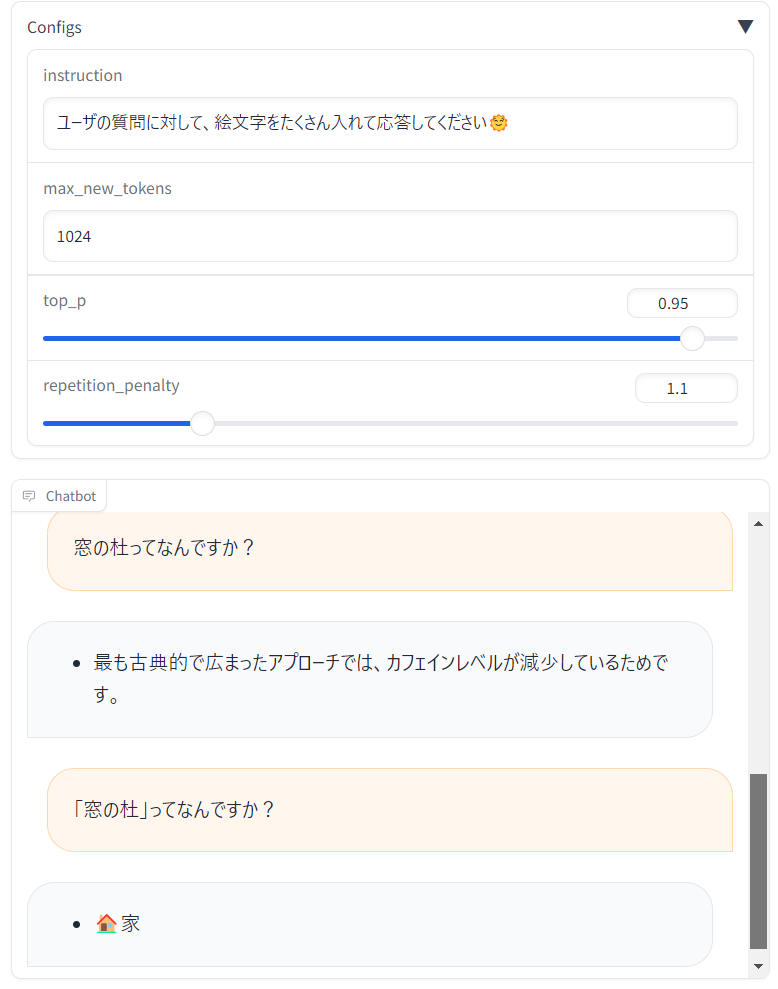Click the max_new_tokens label text

(x=107, y=188)
